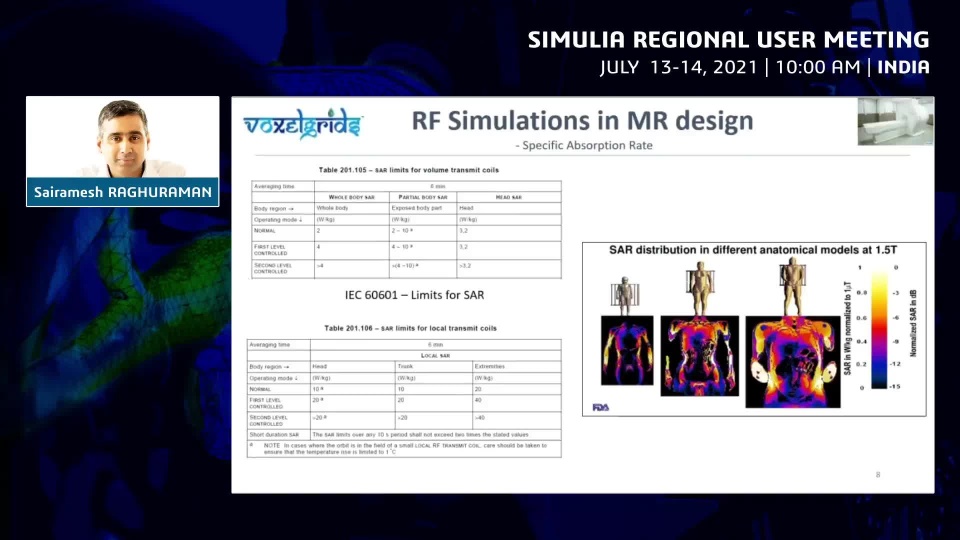Viewport: 960px width, 540px height.
Task: Click the 'WHOLE BODY SAR' column header
Action: [351, 197]
